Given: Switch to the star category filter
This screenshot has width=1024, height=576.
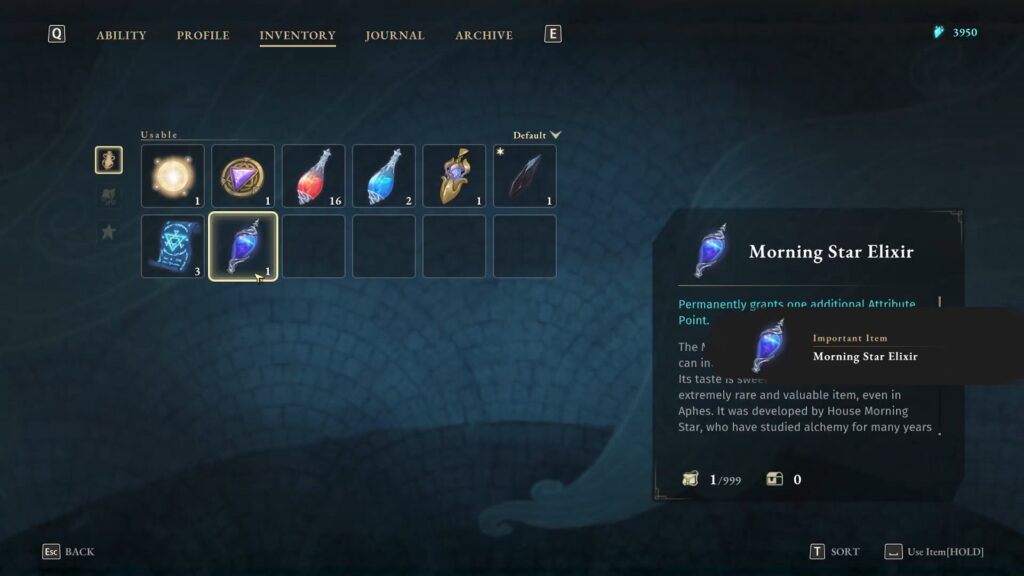Looking at the screenshot, I should coord(108,232).
